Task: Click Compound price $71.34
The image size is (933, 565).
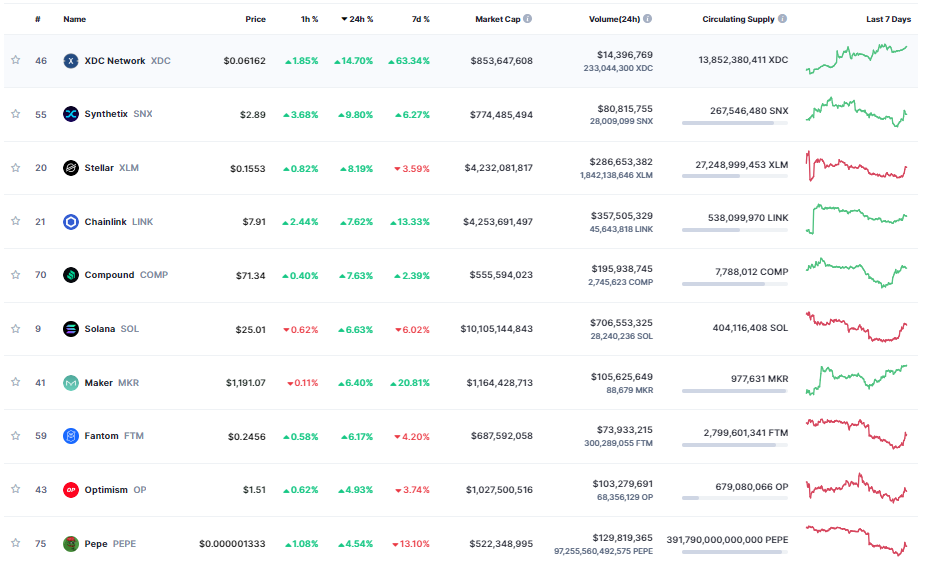Action: point(251,276)
